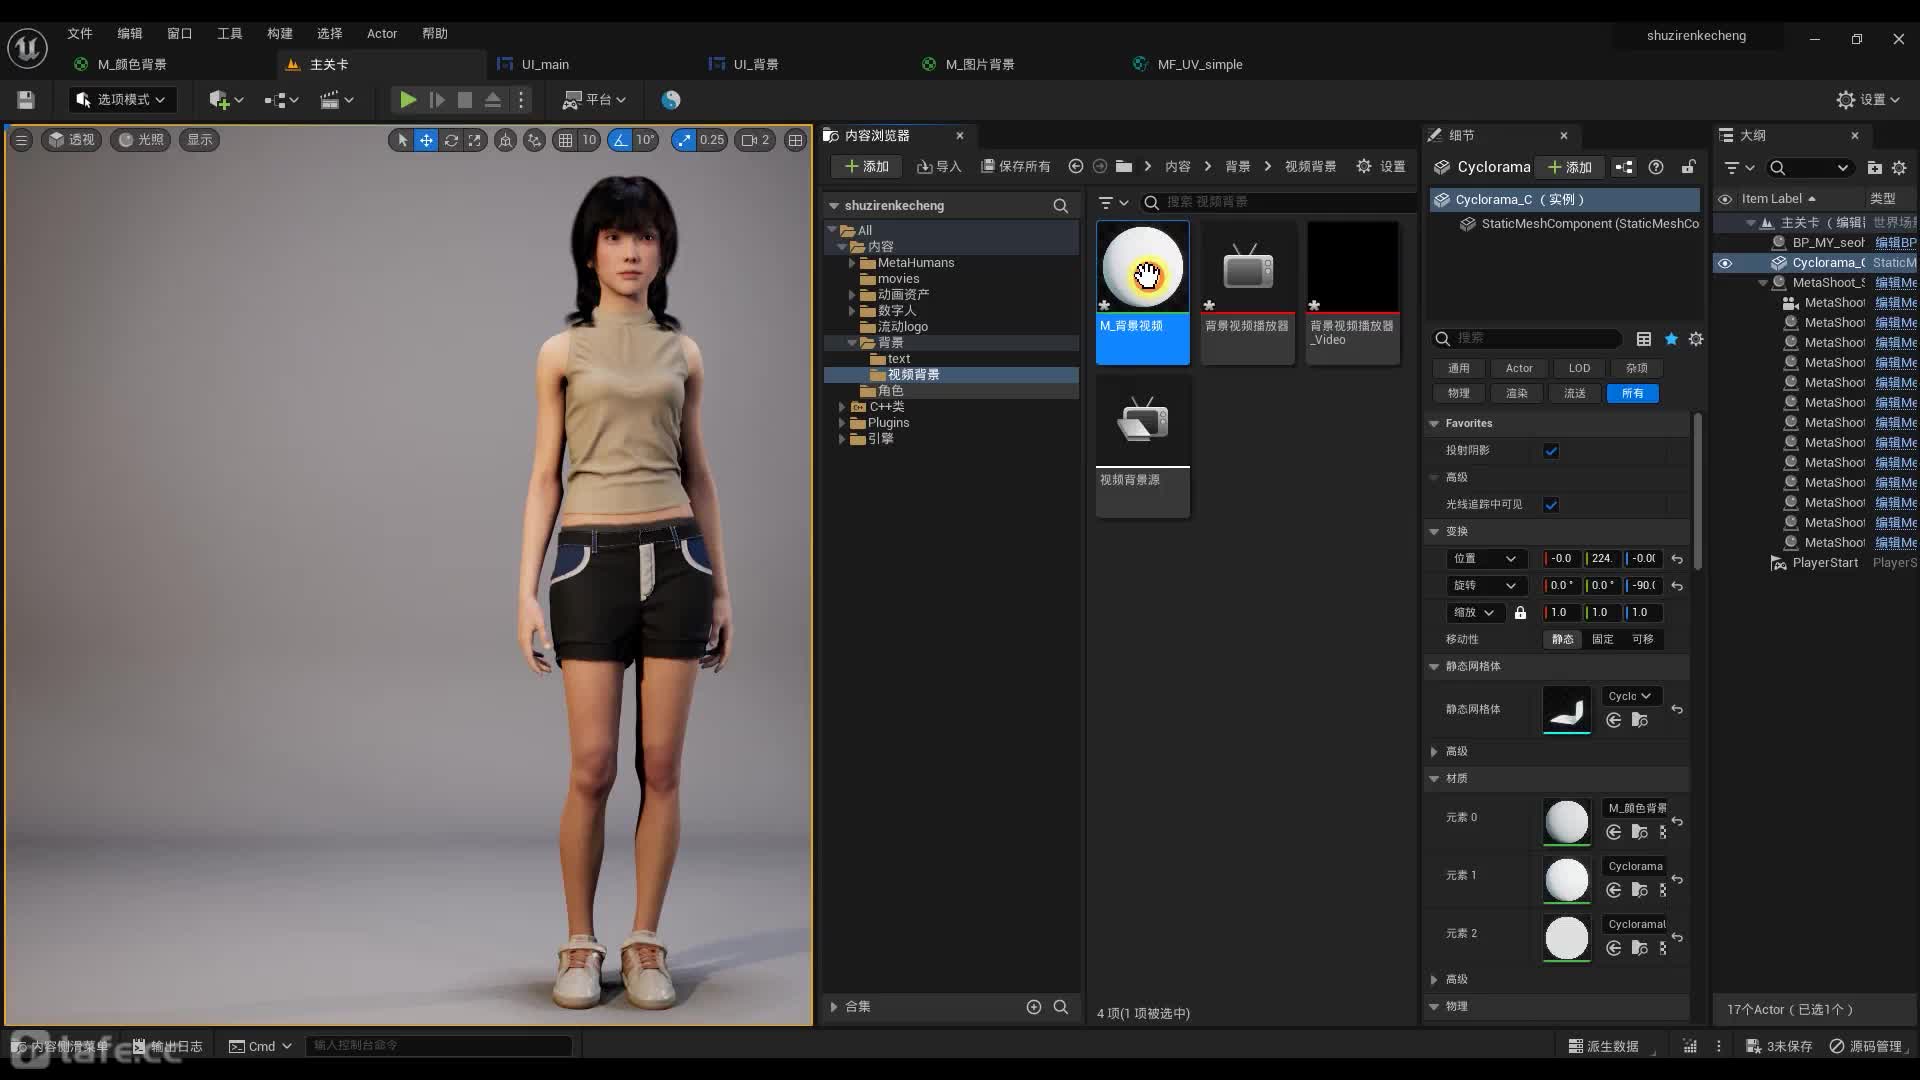Select the rotate gizmo tool in the viewport
The width and height of the screenshot is (1920, 1080).
pos(451,140)
